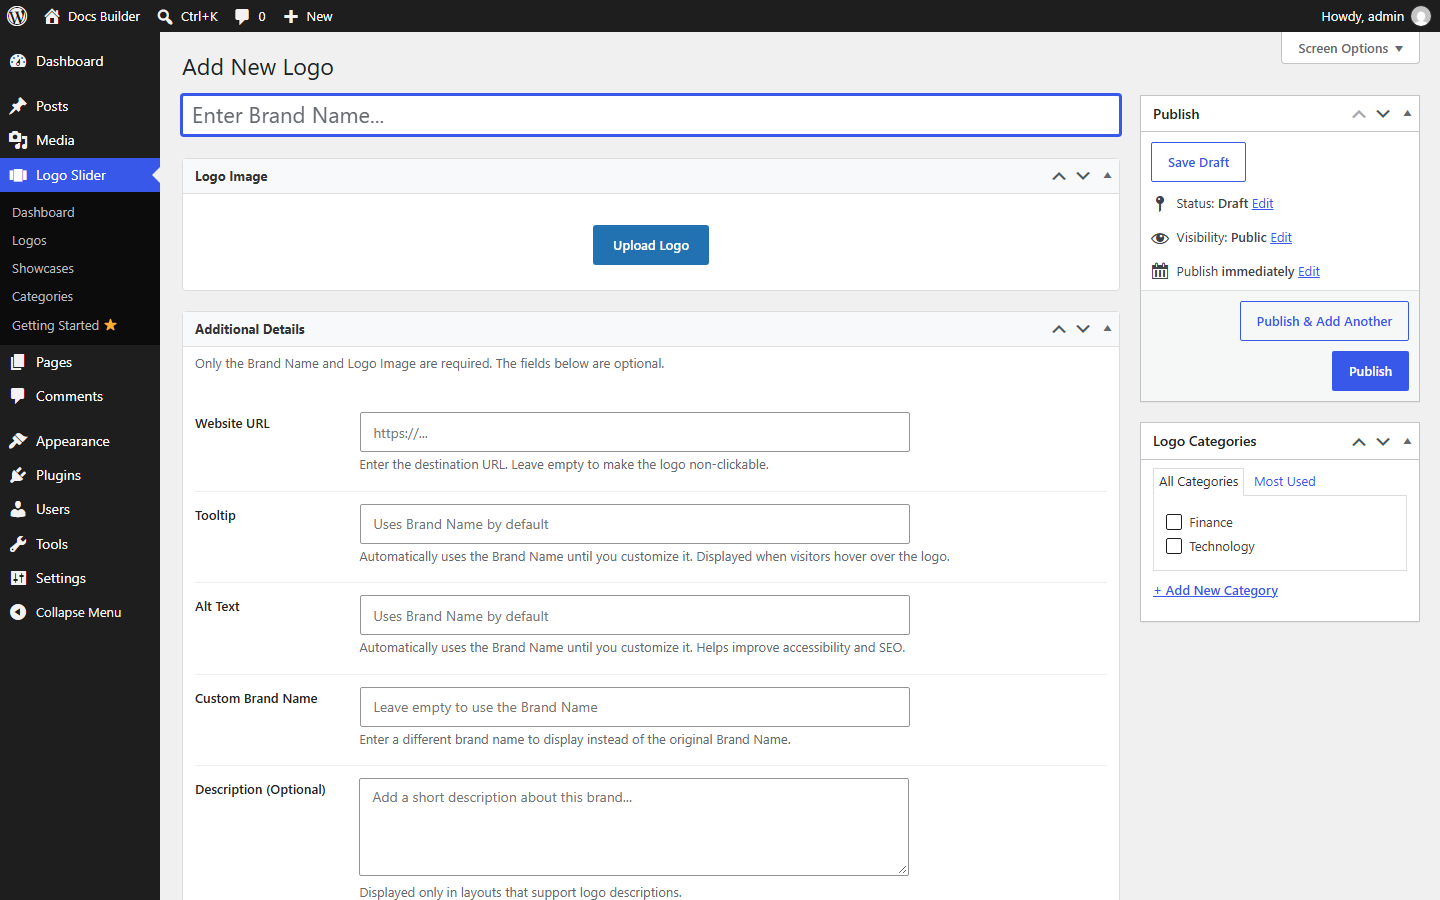Check the Technology category checkbox
This screenshot has width=1440, height=900.
pos(1174,546)
